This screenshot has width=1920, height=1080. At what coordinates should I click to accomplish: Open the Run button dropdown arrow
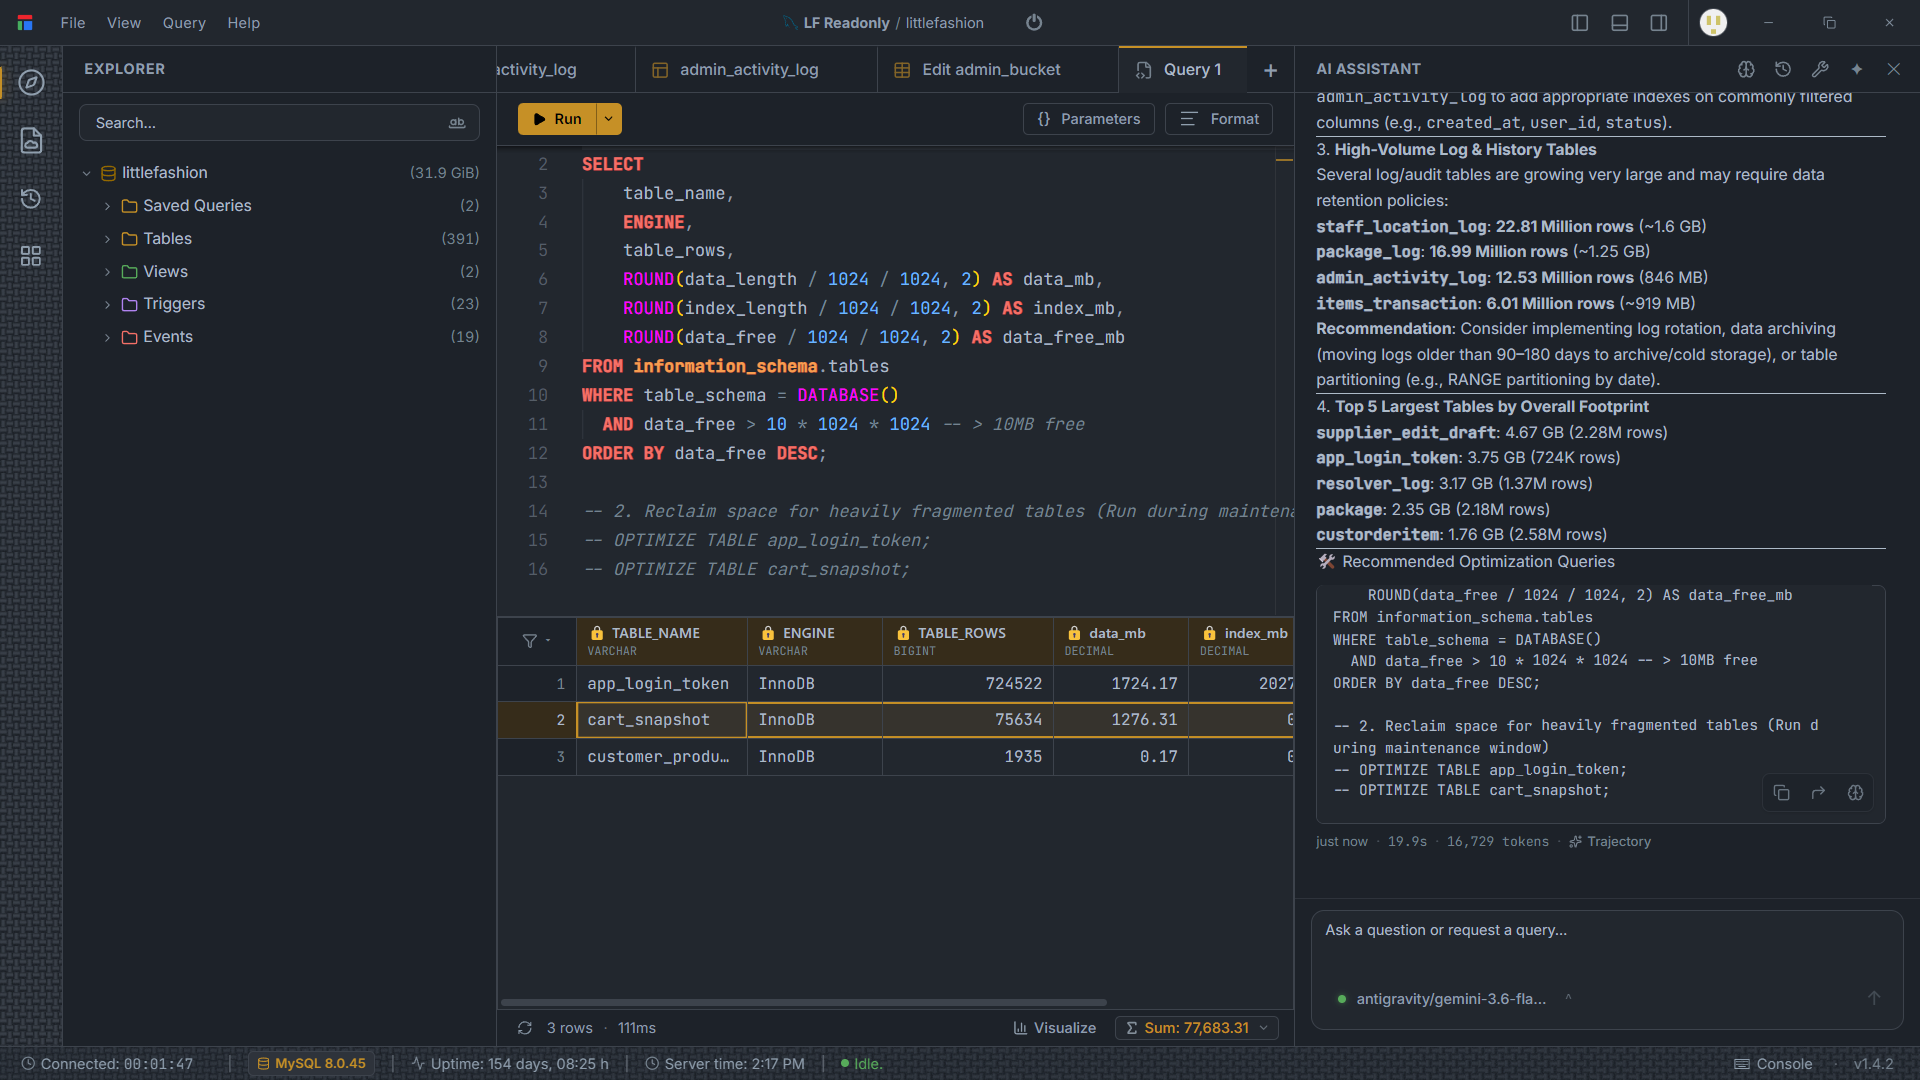(x=608, y=119)
